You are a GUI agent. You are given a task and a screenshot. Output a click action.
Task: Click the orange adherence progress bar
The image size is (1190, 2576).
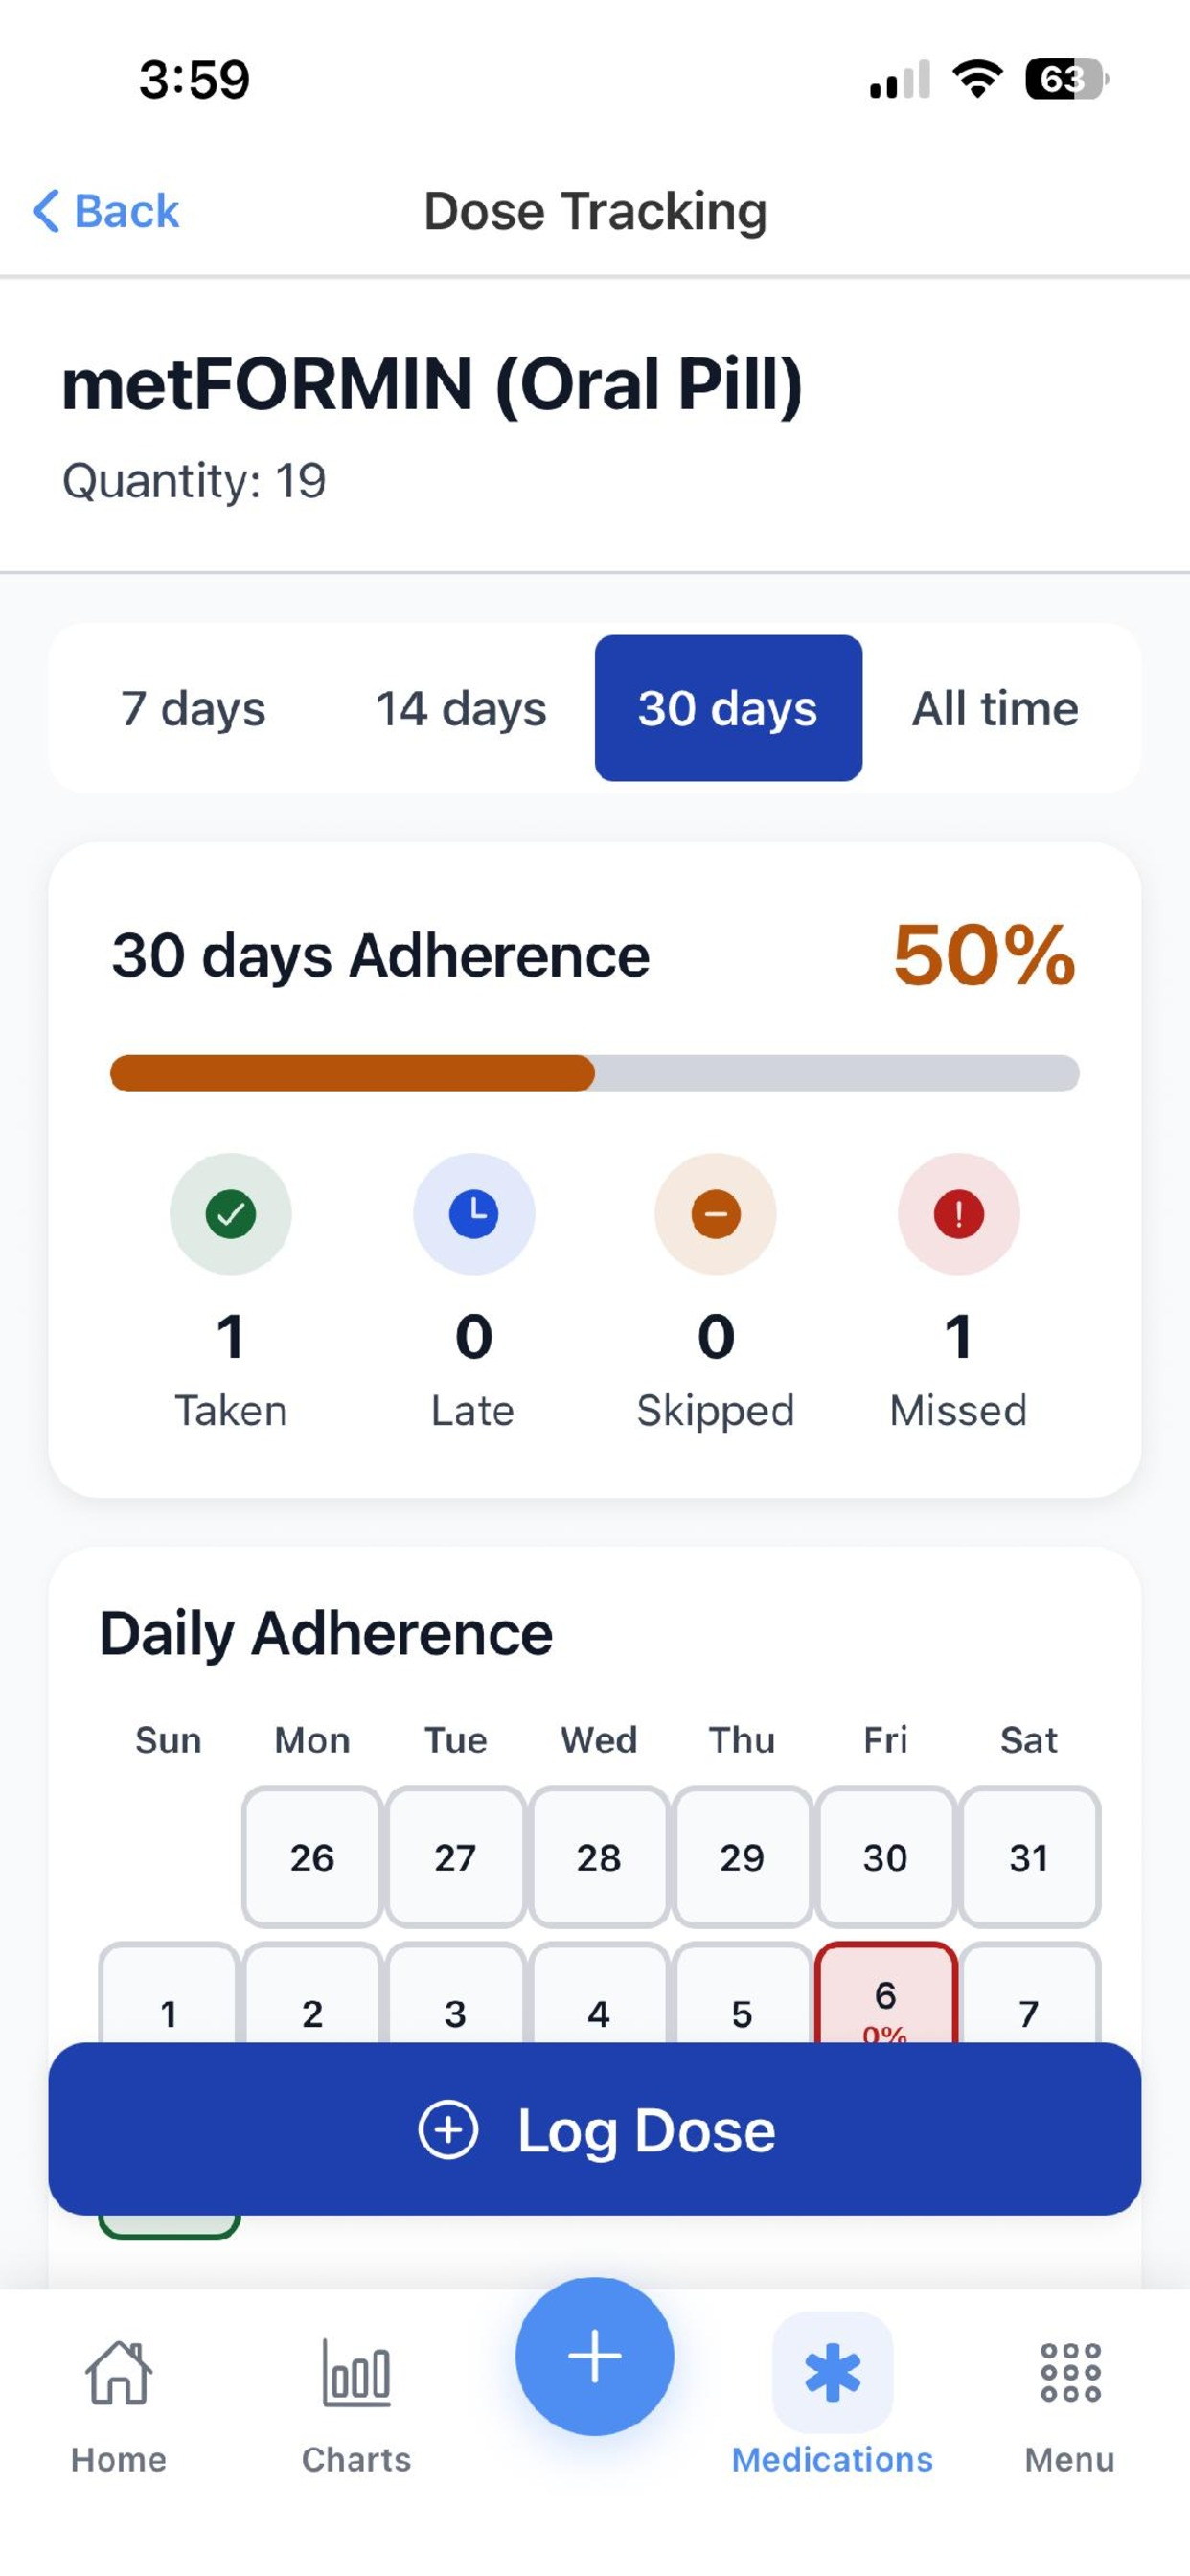352,1073
